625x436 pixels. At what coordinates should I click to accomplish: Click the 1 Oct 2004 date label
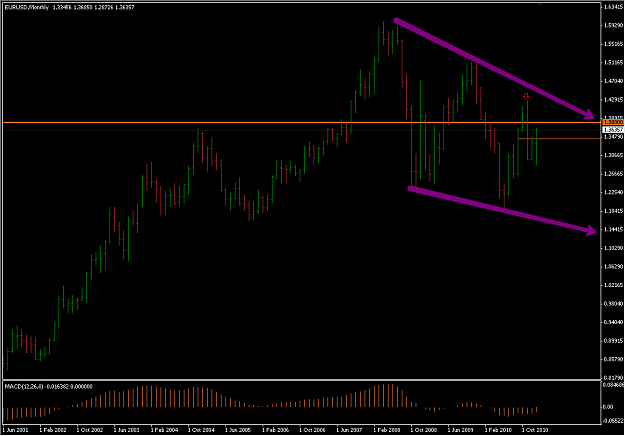tap(201, 430)
